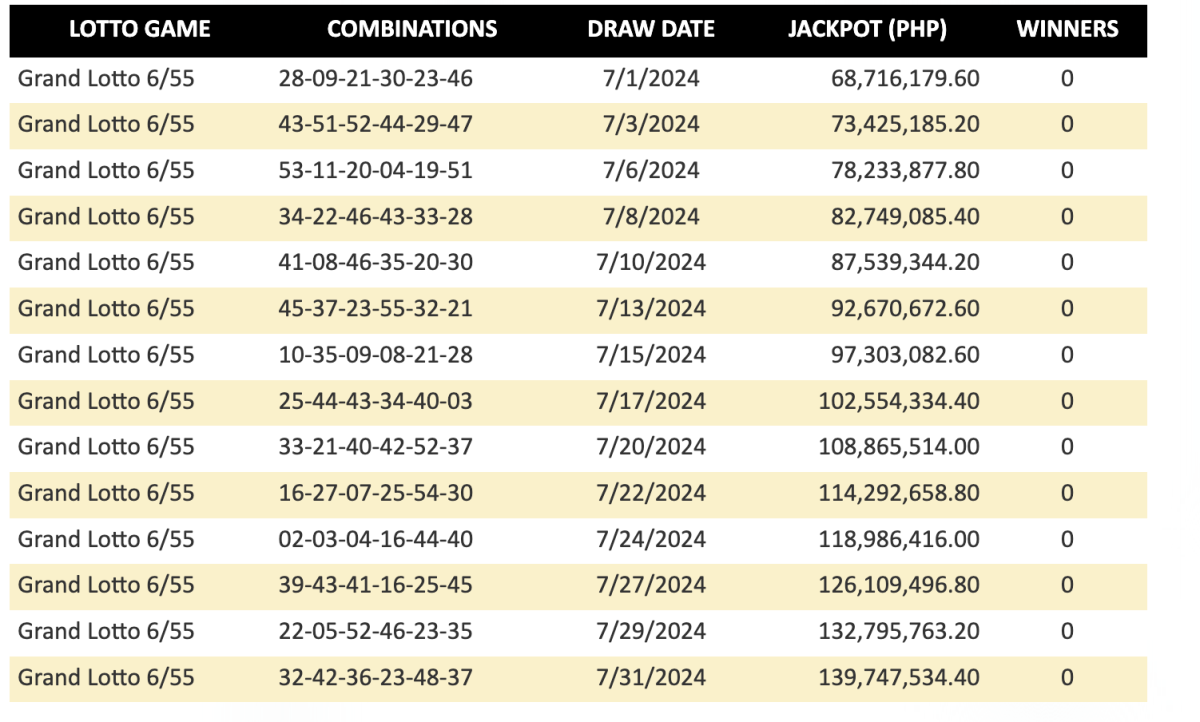
Task: Click the DRAW DATE column header
Action: click(x=651, y=29)
